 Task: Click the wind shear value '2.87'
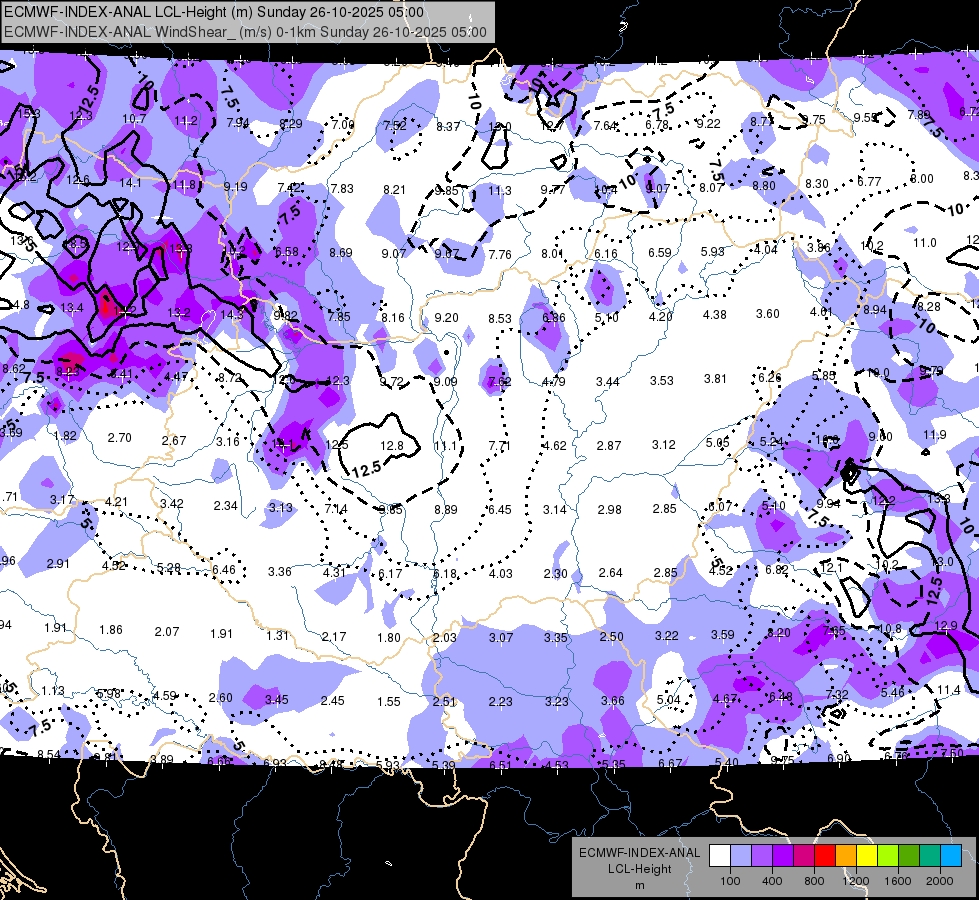[x=609, y=445]
